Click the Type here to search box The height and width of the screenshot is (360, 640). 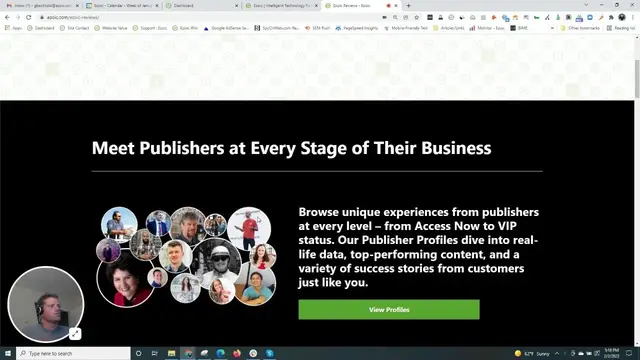pyautogui.click(x=73, y=353)
